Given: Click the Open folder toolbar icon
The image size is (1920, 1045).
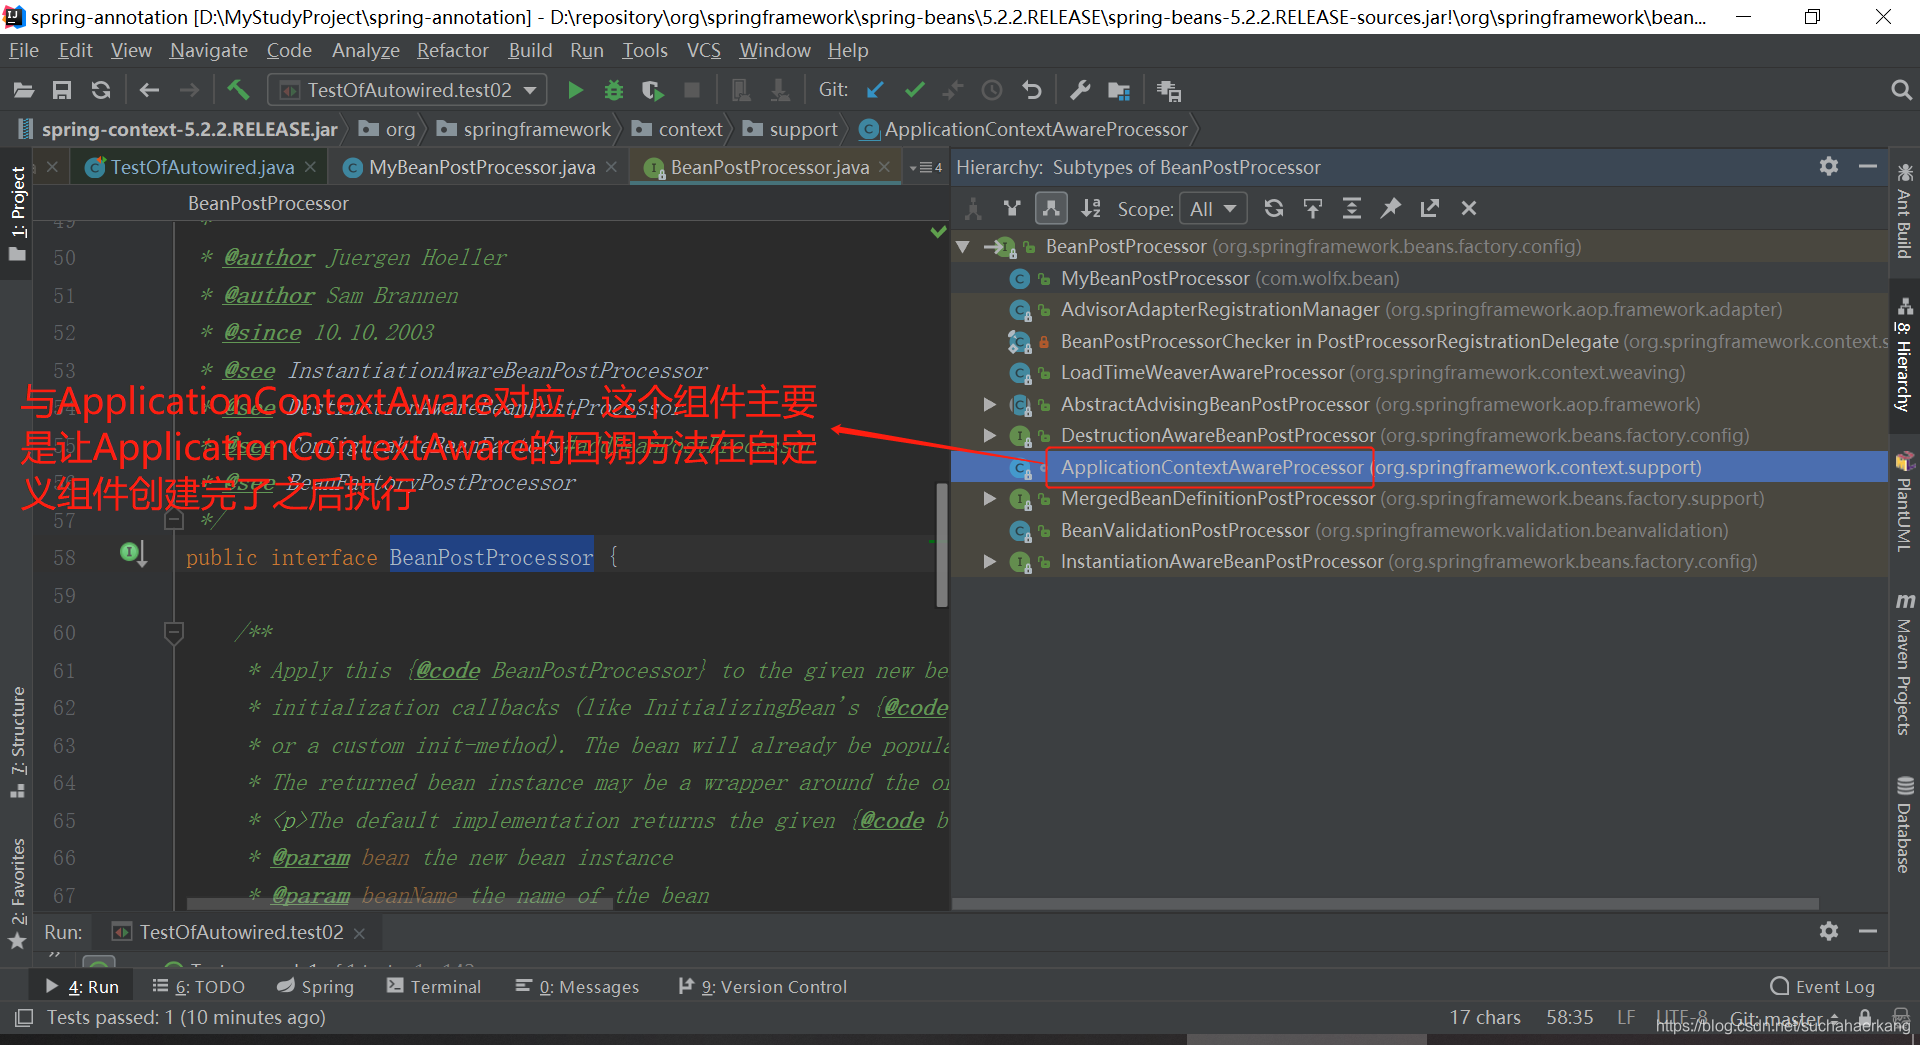Looking at the screenshot, I should tap(24, 91).
